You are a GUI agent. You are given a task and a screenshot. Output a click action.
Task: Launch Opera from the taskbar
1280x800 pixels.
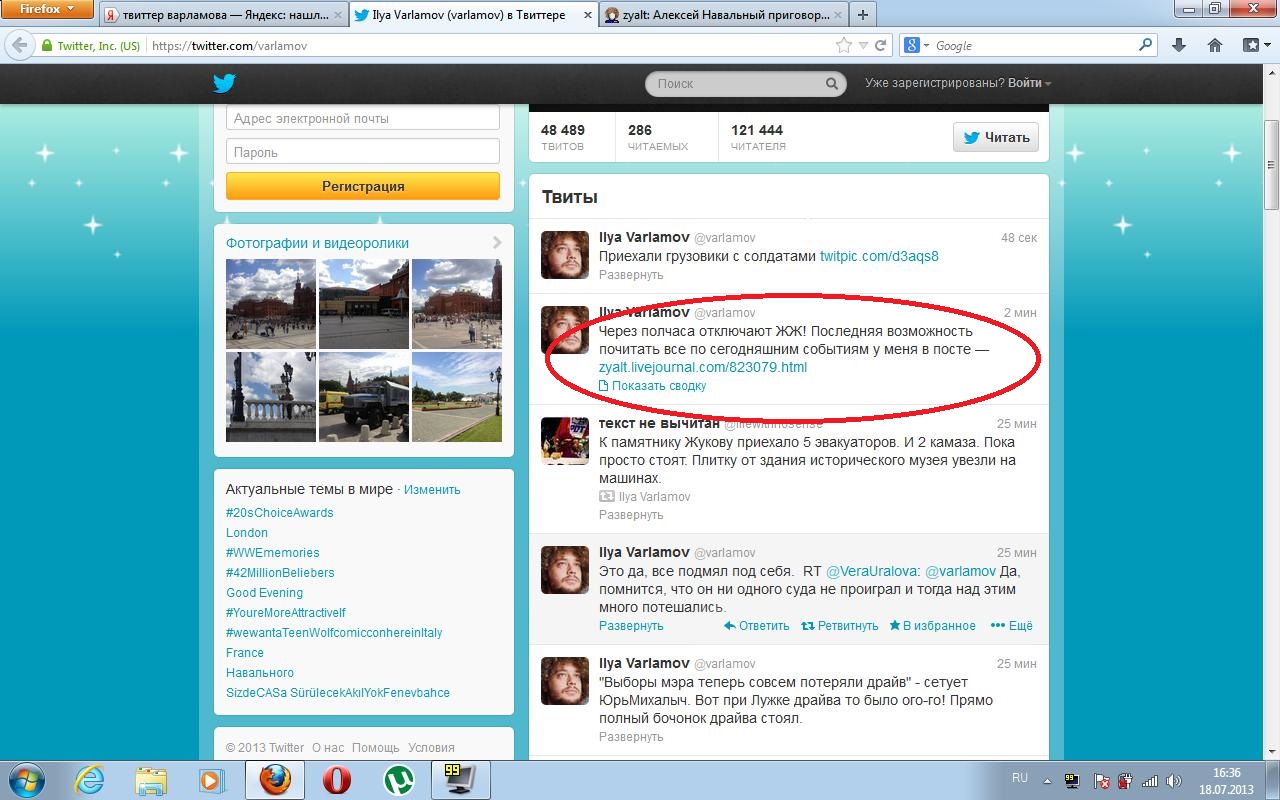(337, 779)
